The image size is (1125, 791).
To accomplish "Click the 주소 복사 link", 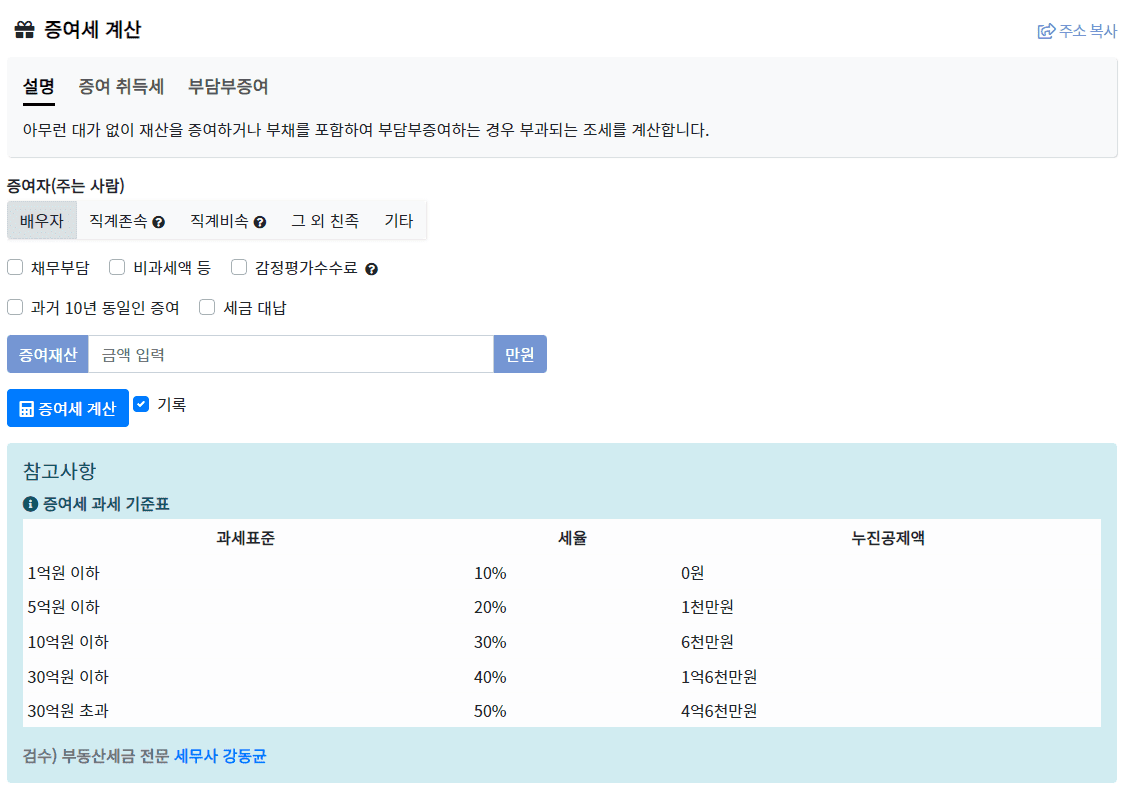I will [x=1078, y=31].
